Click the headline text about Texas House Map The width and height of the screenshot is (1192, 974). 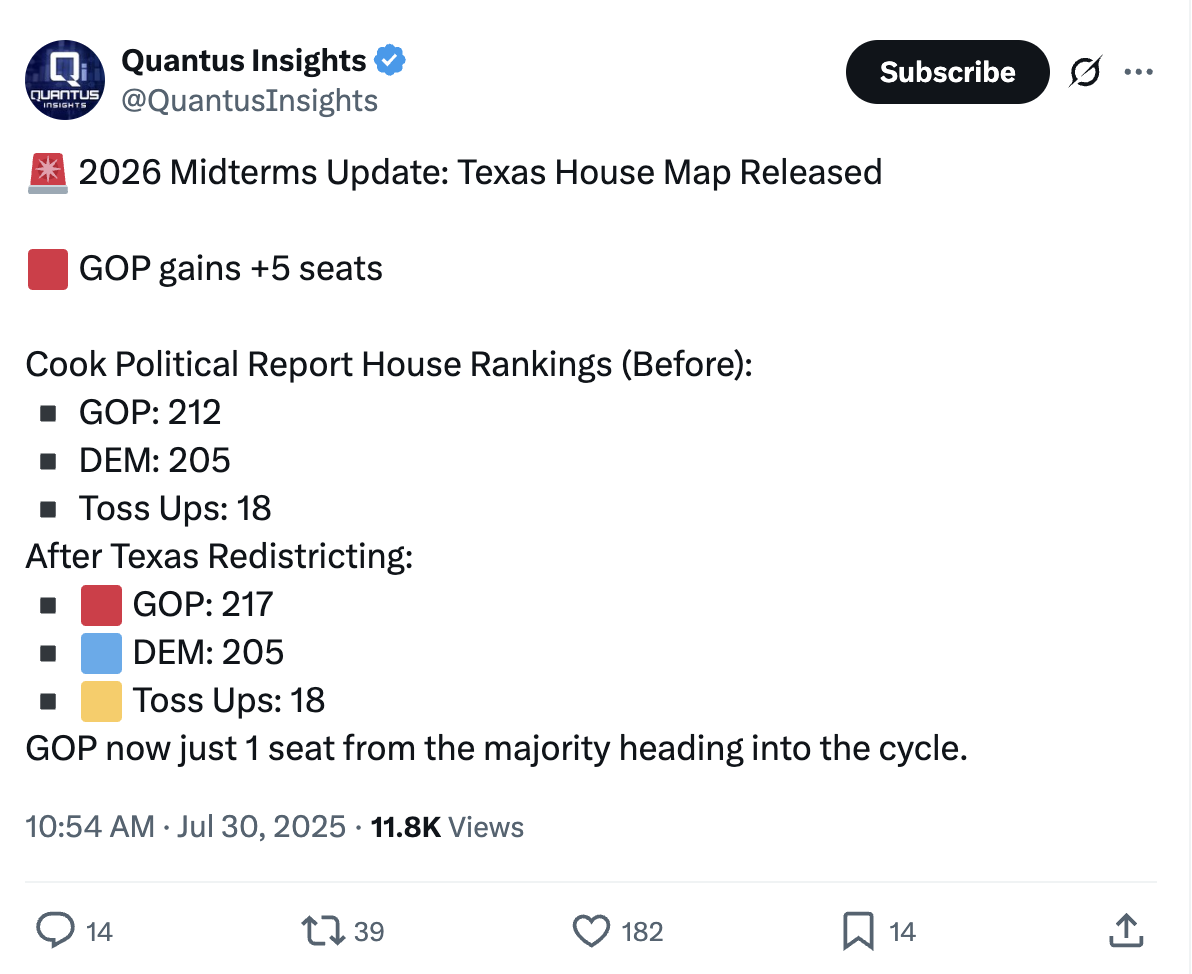click(480, 173)
